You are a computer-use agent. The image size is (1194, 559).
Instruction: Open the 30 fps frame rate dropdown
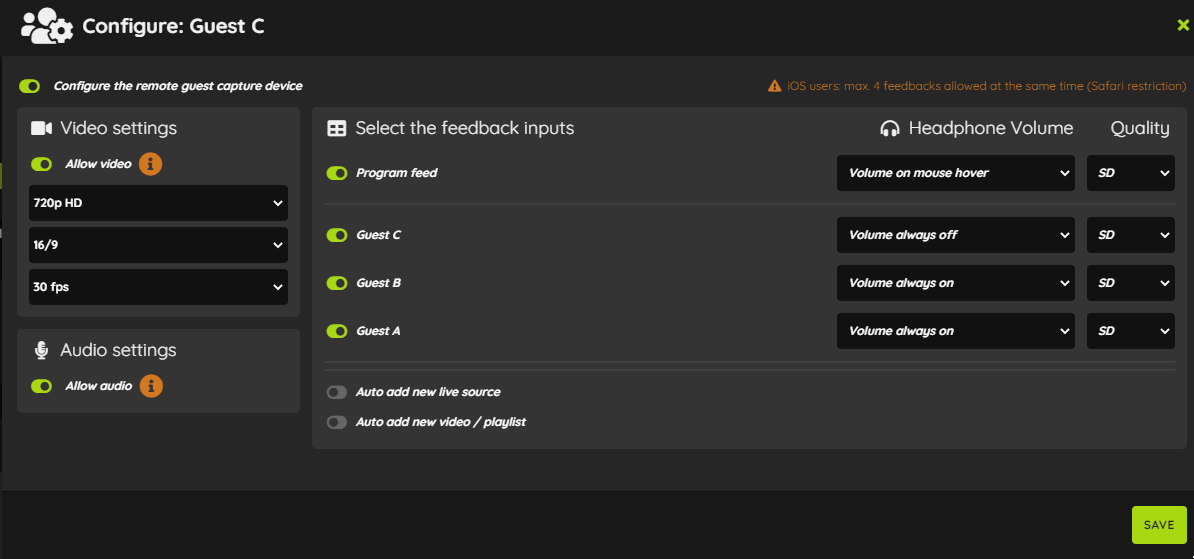158,287
